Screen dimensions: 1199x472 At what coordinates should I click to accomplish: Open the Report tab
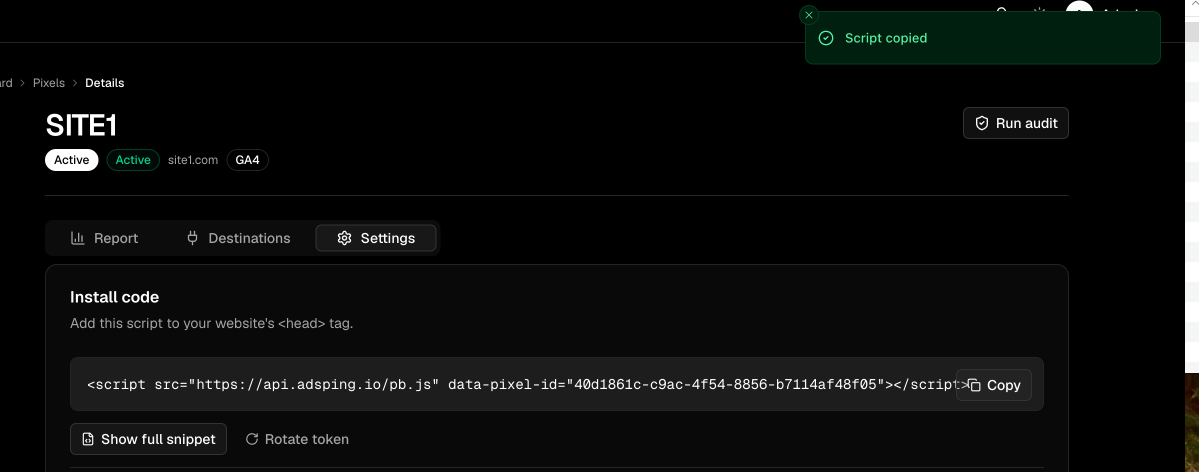pyautogui.click(x=104, y=238)
